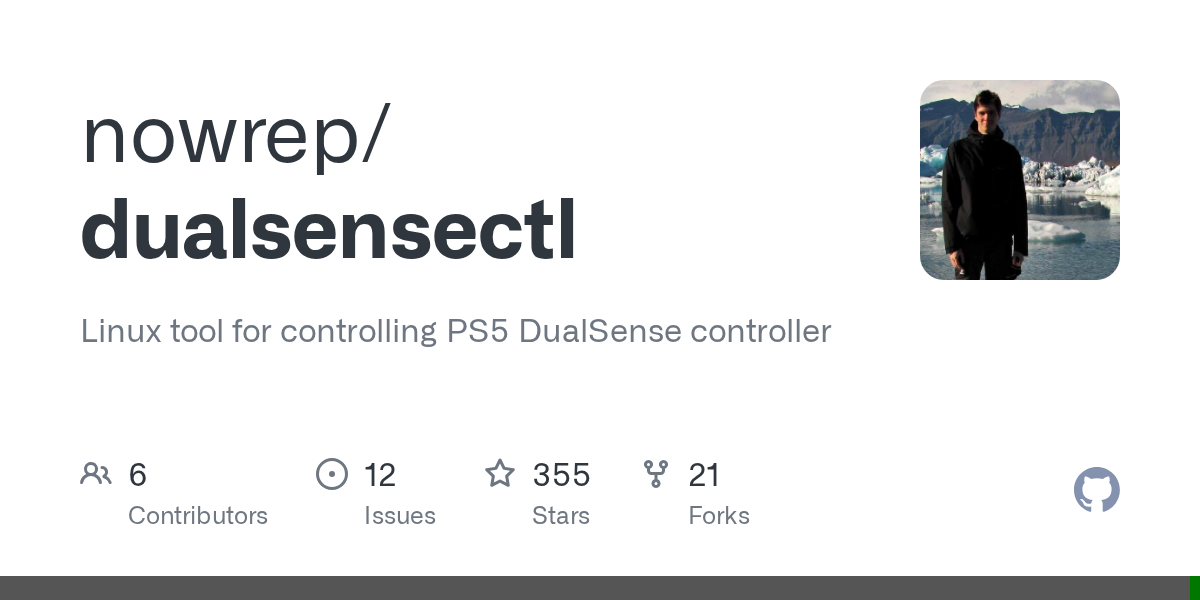
Task: Click the GitHub Octocat logo
Action: pyautogui.click(x=1096, y=490)
